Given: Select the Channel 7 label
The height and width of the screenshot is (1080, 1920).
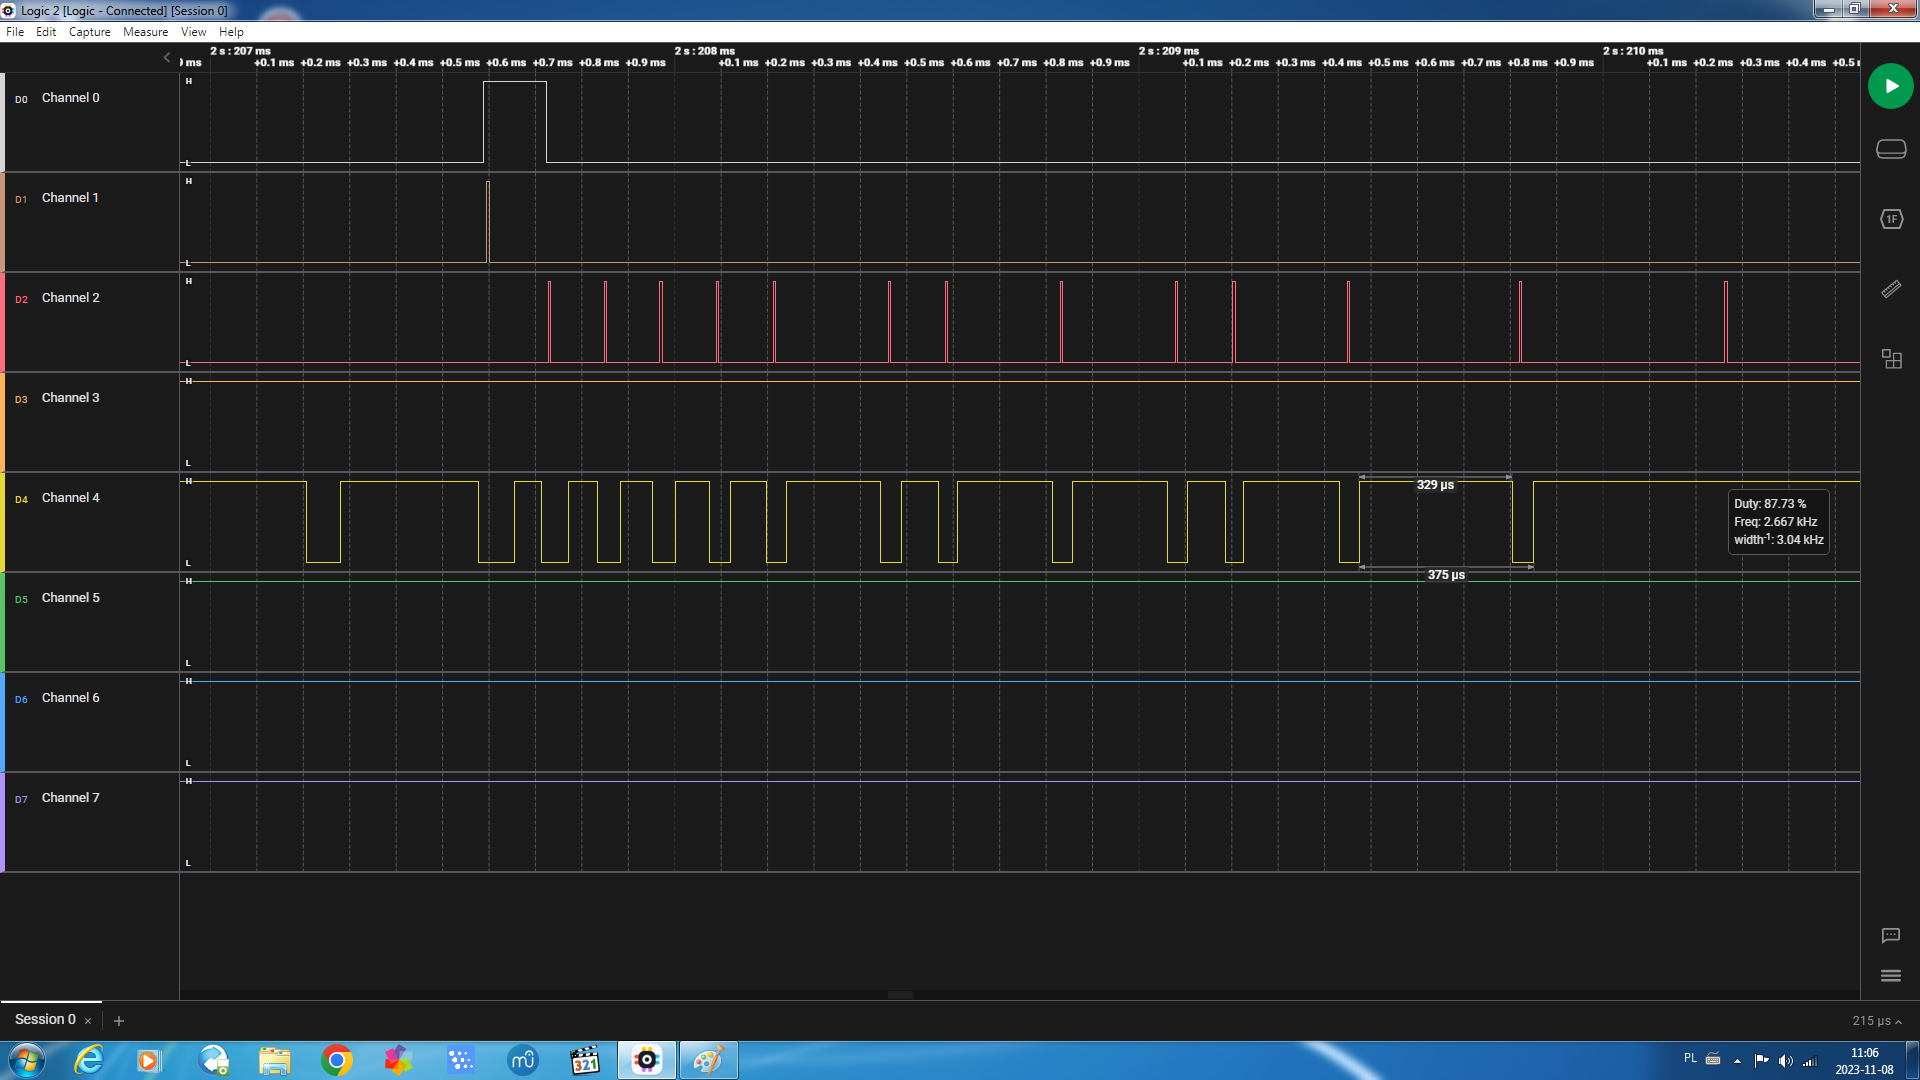Looking at the screenshot, I should [x=71, y=798].
